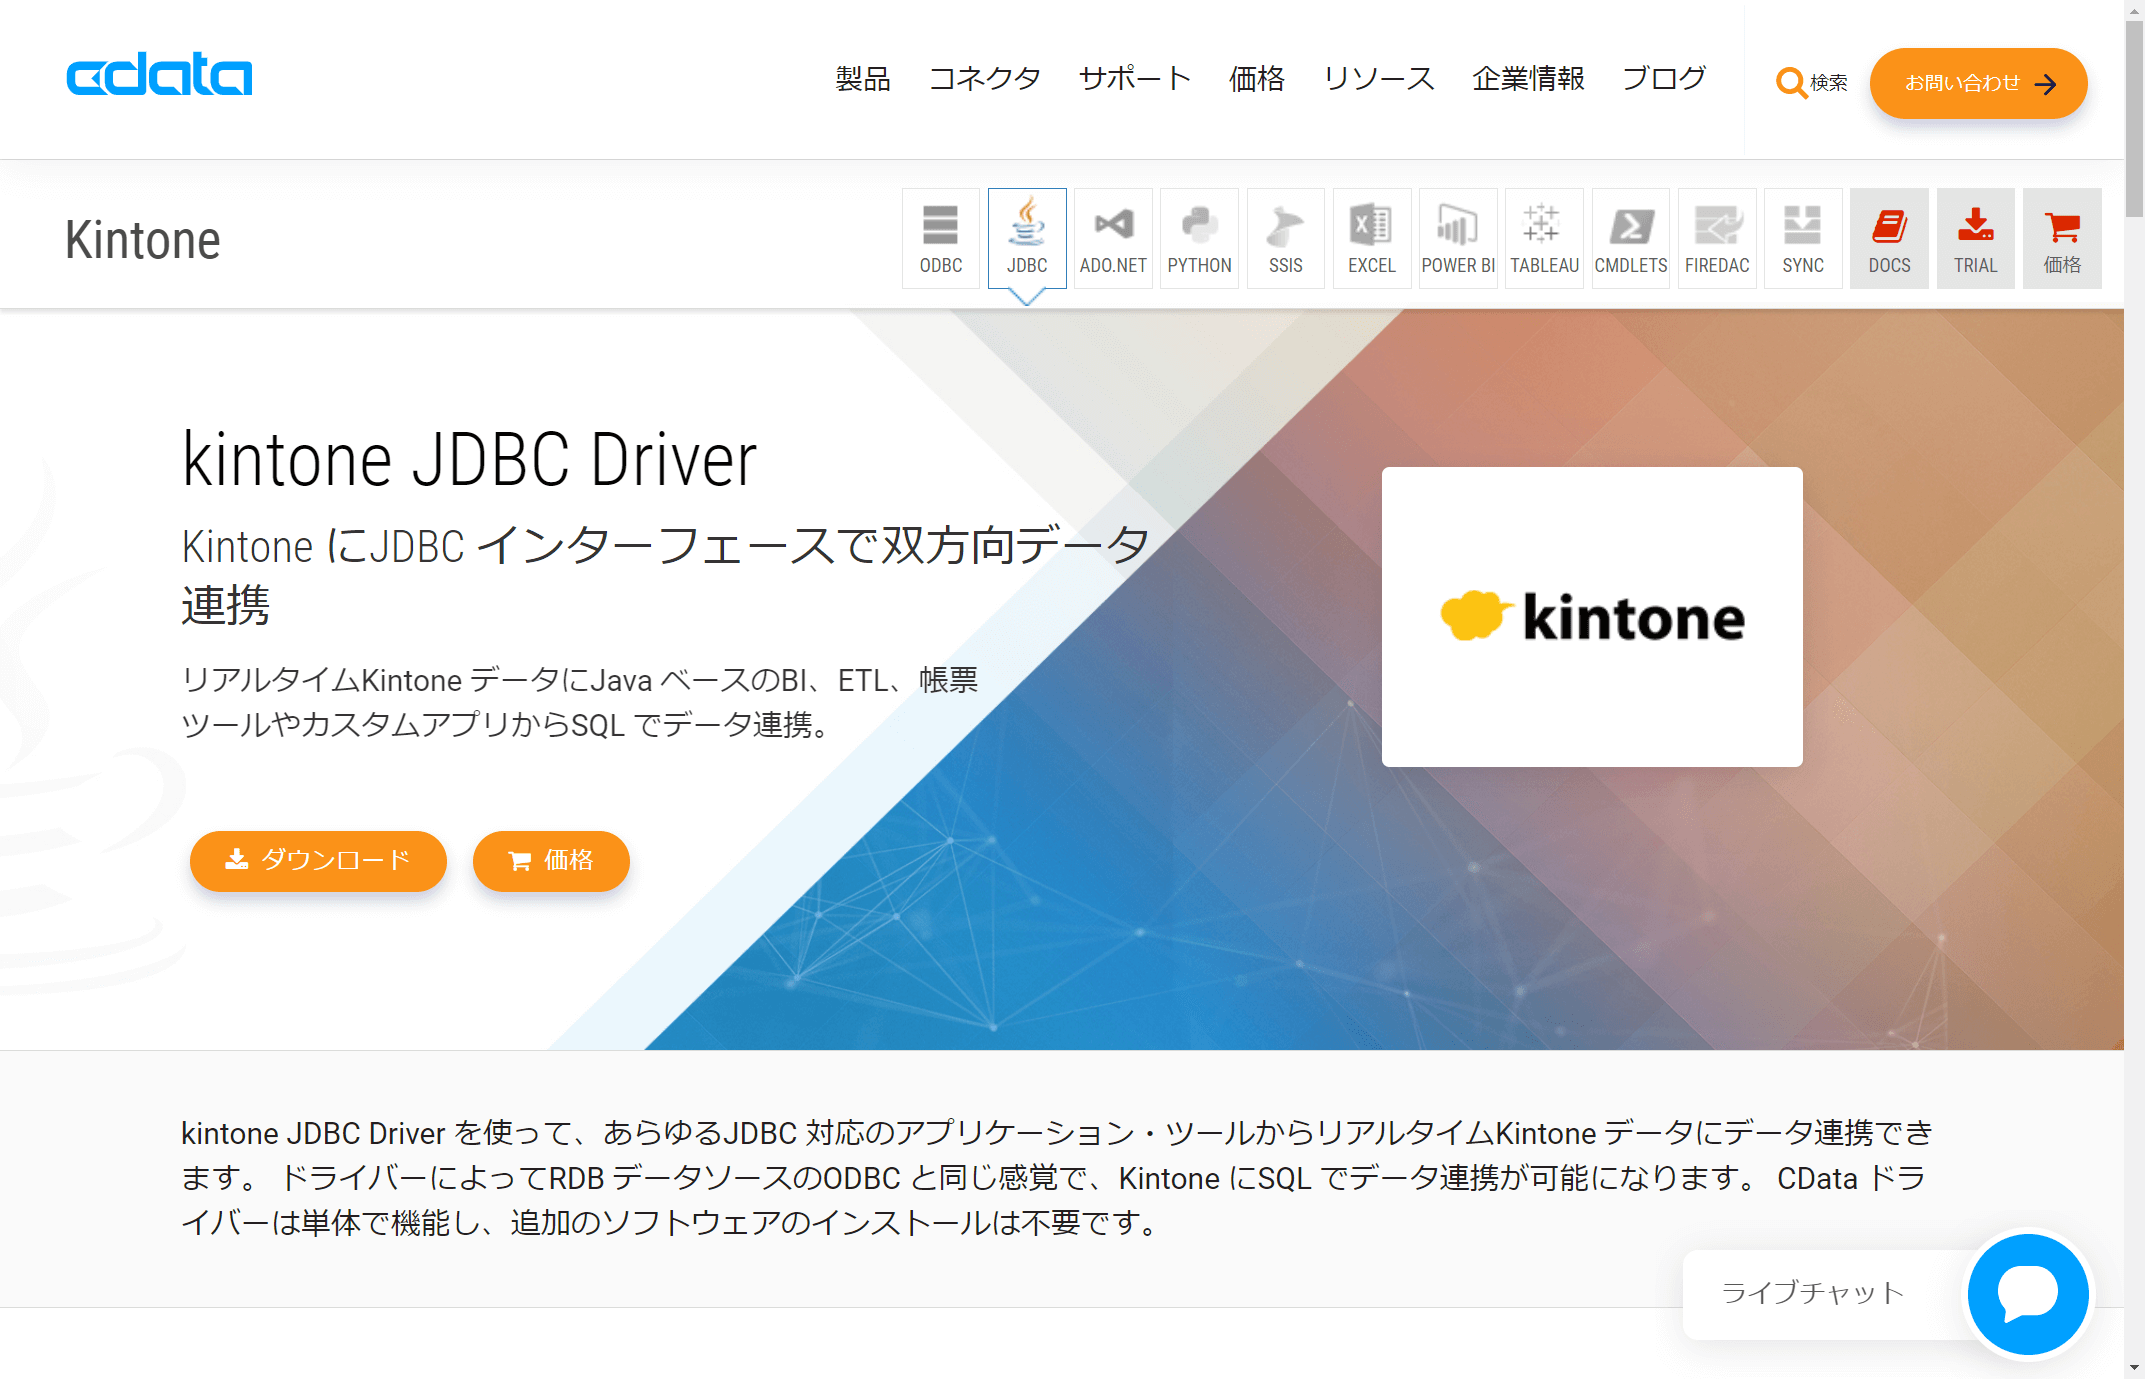The width and height of the screenshot is (2145, 1379).
Task: Open the live chat bubble
Action: (x=2027, y=1293)
